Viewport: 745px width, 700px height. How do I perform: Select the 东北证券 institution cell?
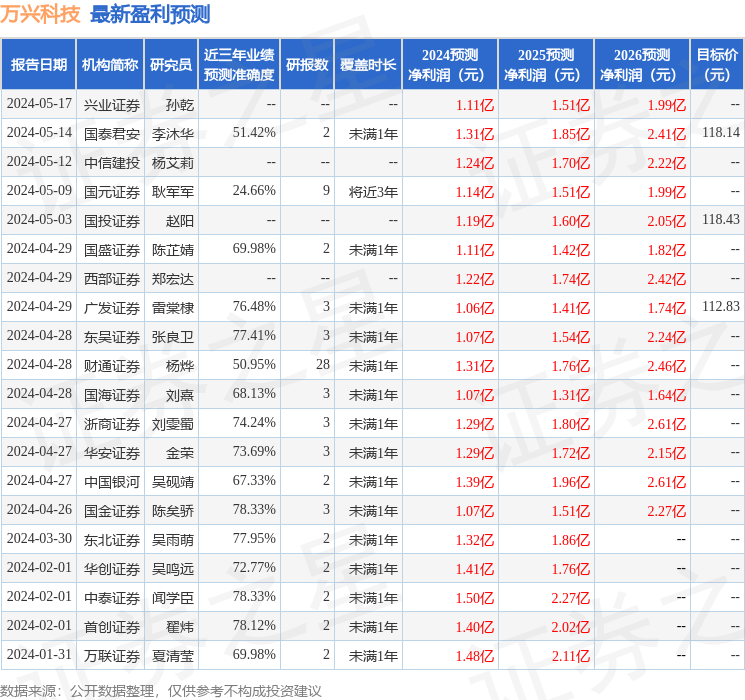click(x=112, y=540)
